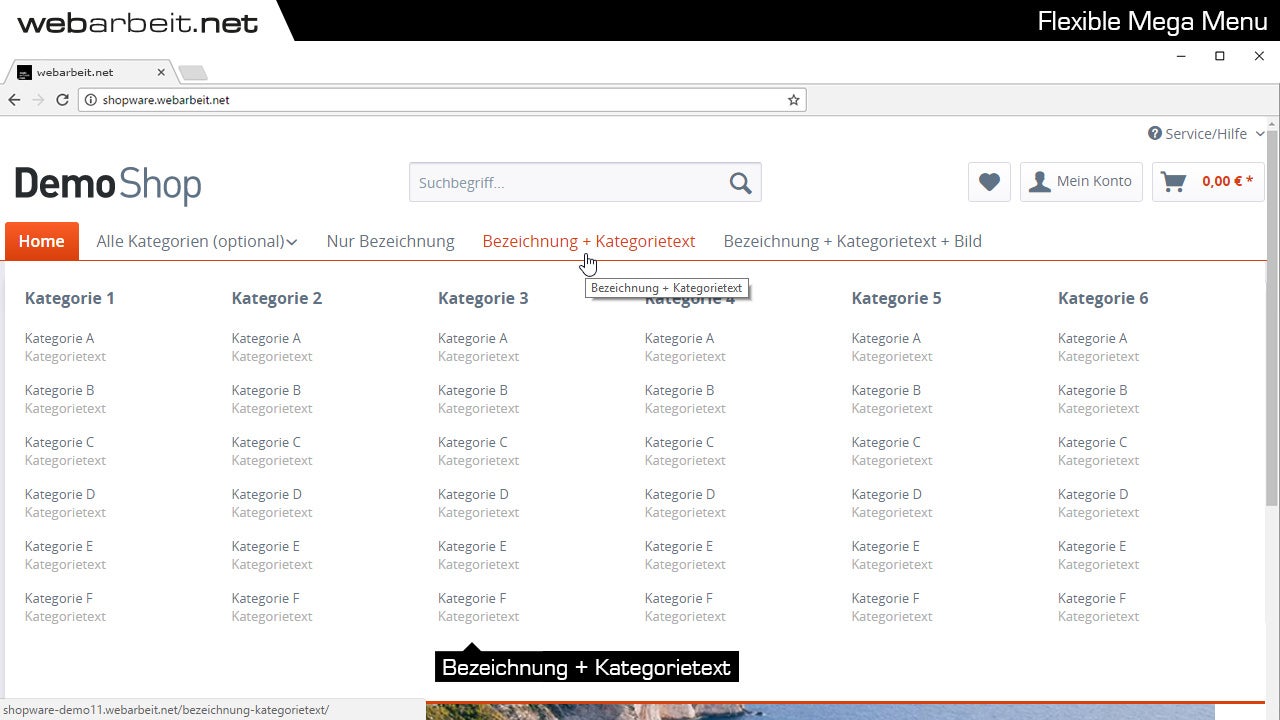Select Kategorie F under Kategorie 5
The image size is (1280, 720).
pos(886,598)
